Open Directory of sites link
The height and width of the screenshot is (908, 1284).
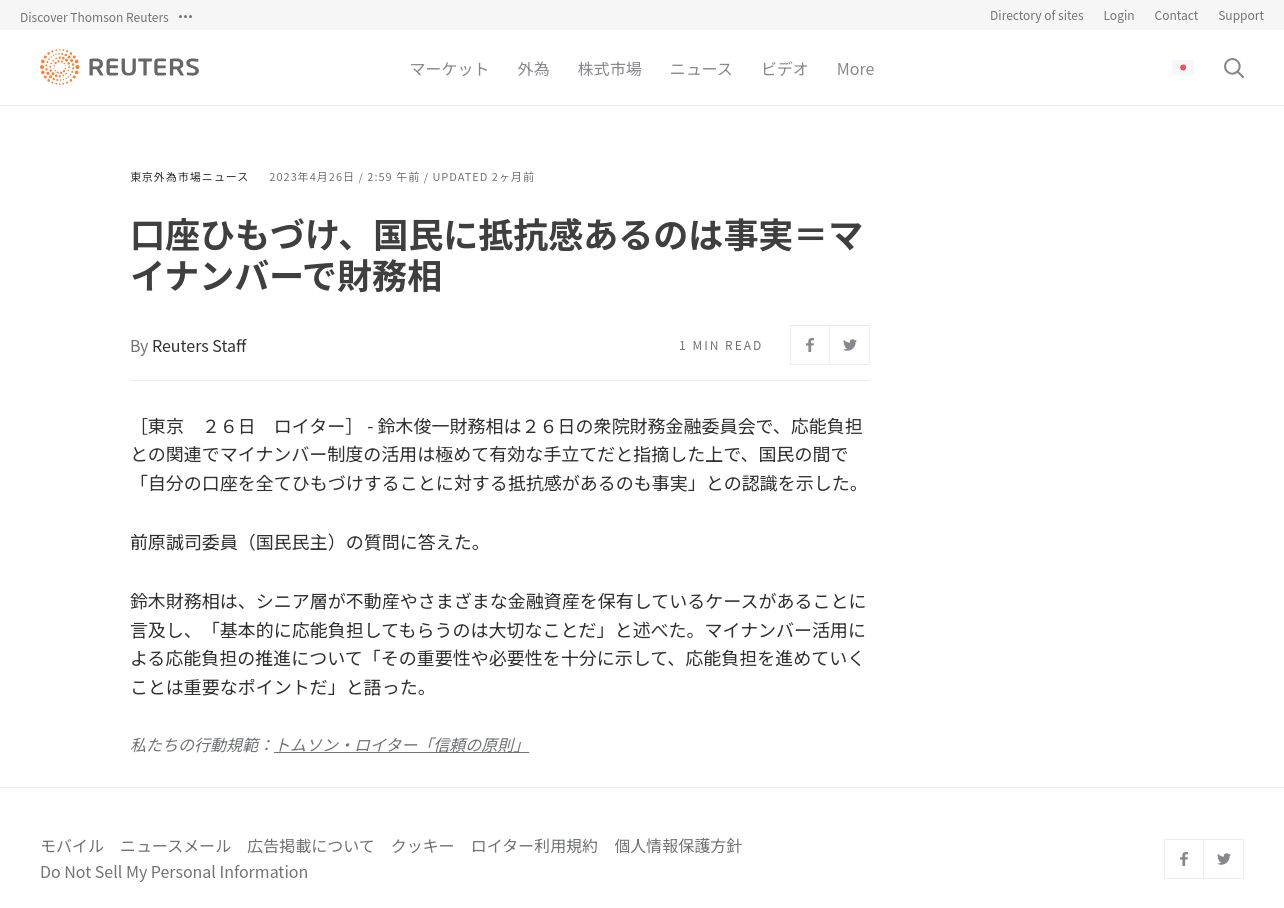click(x=1036, y=15)
